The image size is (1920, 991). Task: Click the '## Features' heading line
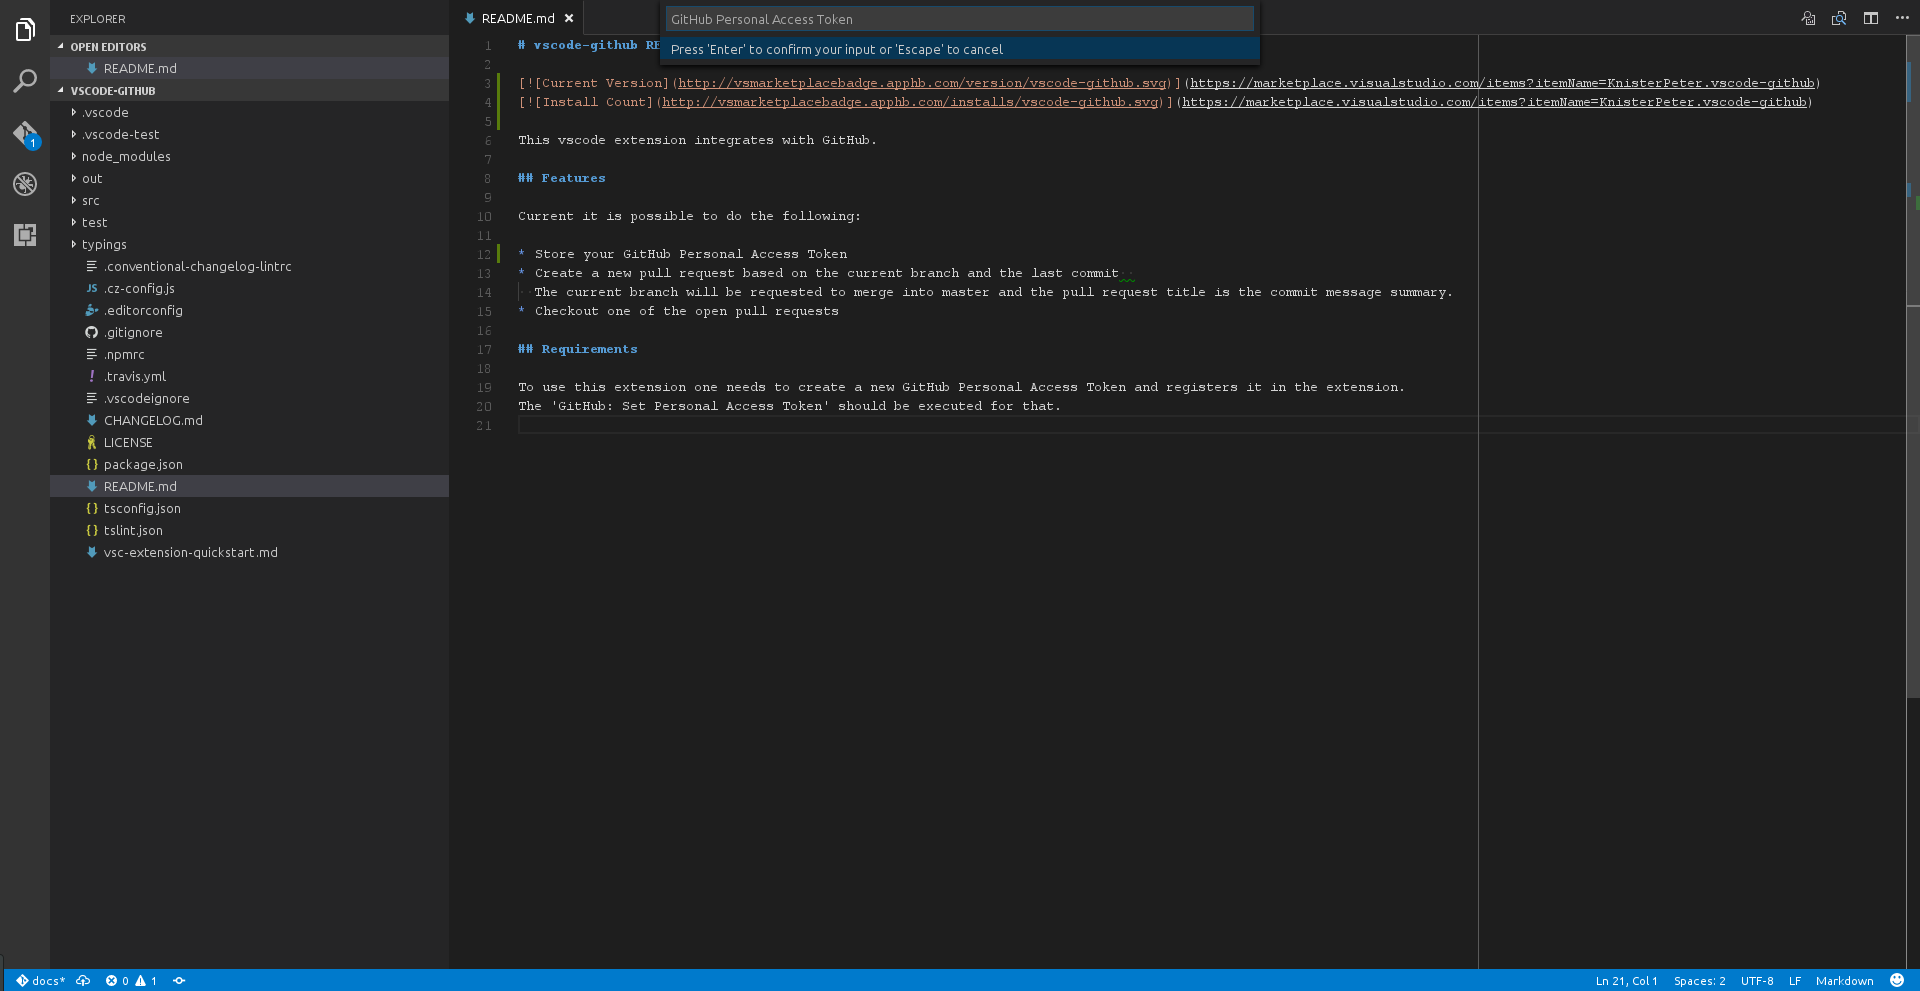562,178
